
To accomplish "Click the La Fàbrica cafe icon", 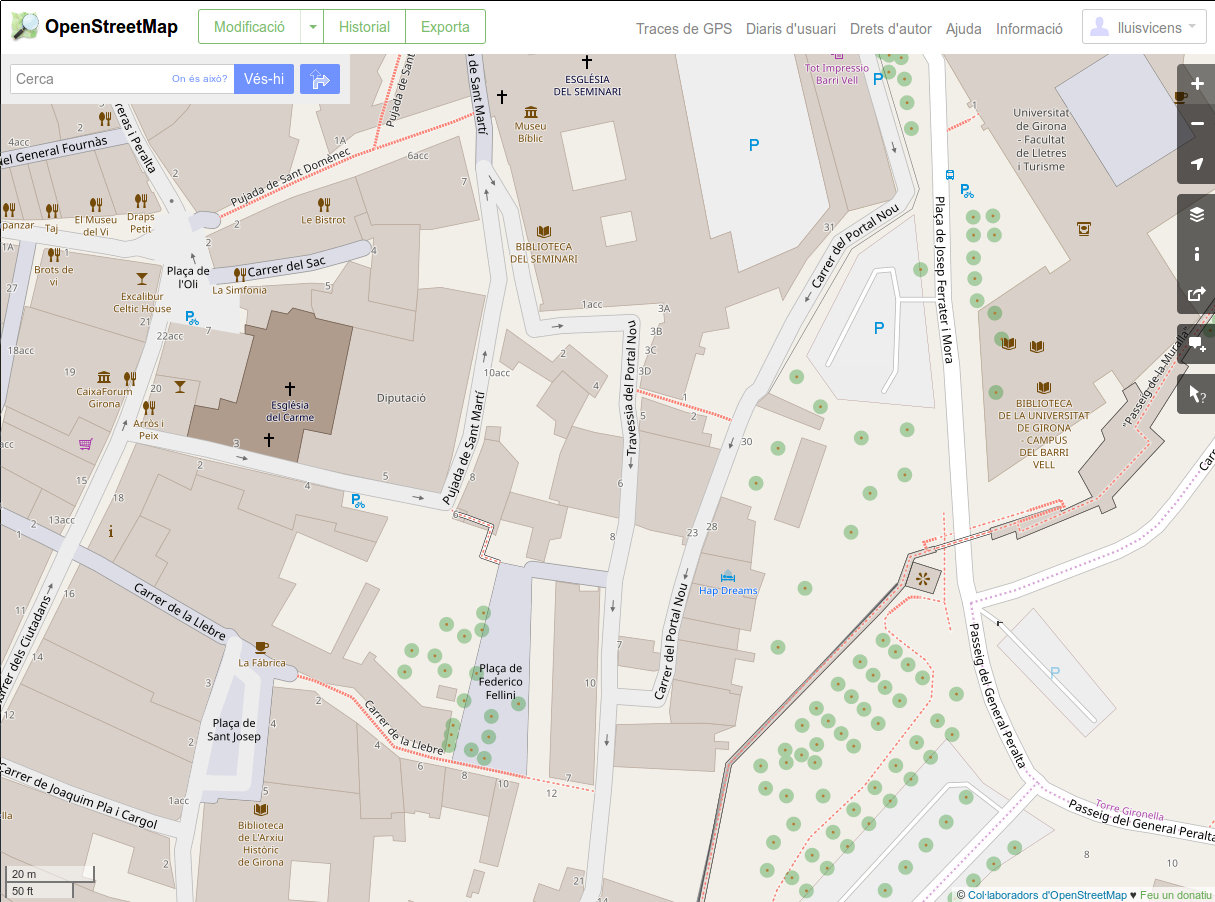I will 261,647.
